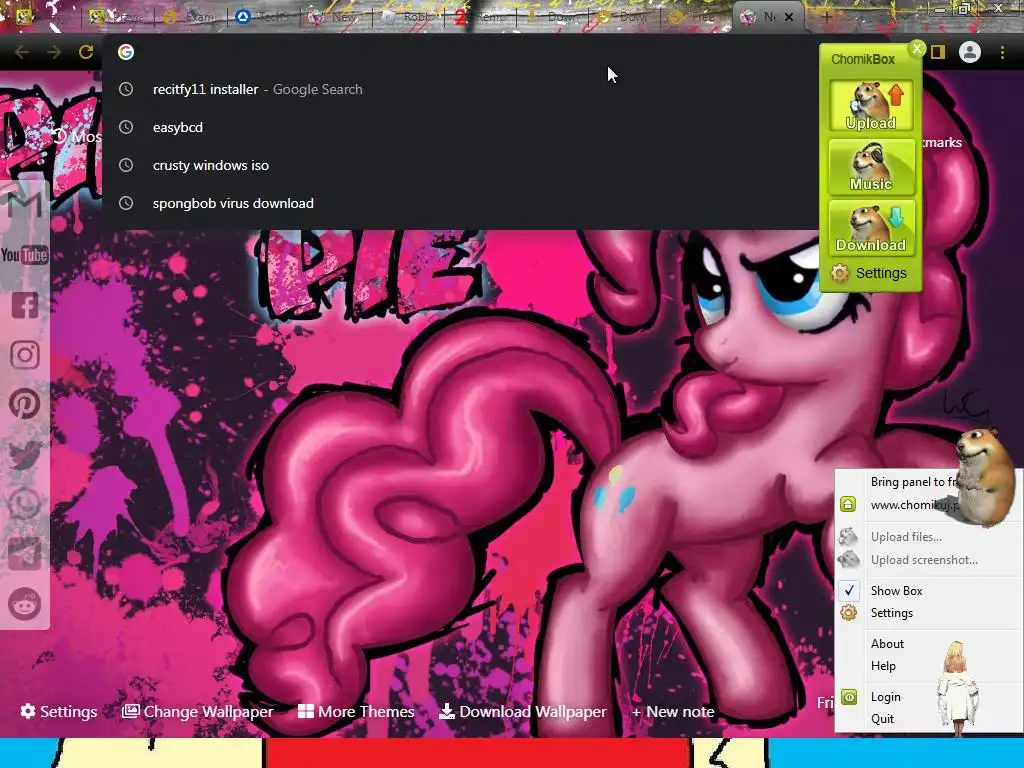Click Change Wallpaper at bottom
The height and width of the screenshot is (768, 1024).
tap(198, 711)
